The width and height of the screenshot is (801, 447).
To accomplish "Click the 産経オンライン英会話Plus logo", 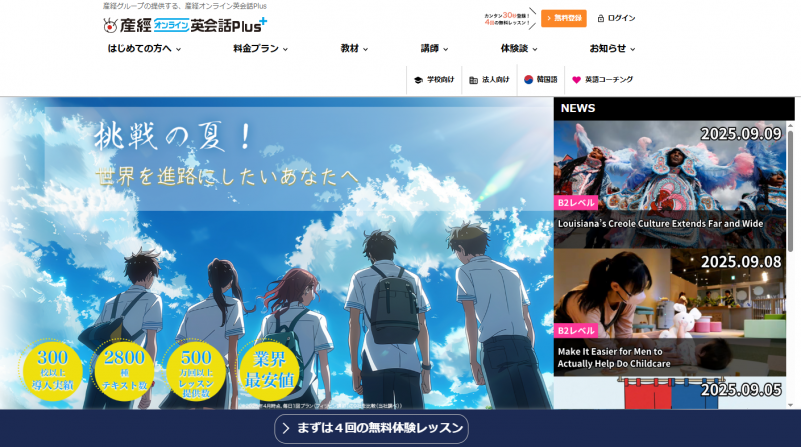I will click(x=183, y=24).
